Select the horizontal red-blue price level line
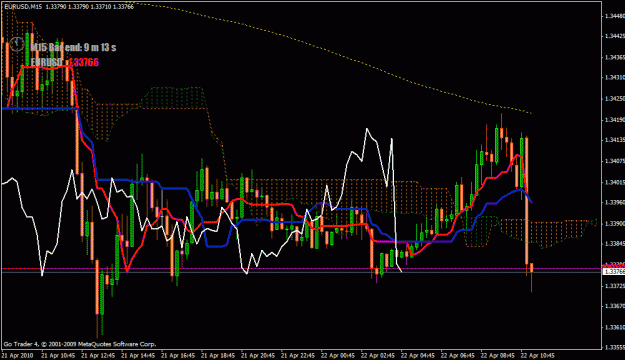This screenshot has height=360, width=625. (301, 269)
